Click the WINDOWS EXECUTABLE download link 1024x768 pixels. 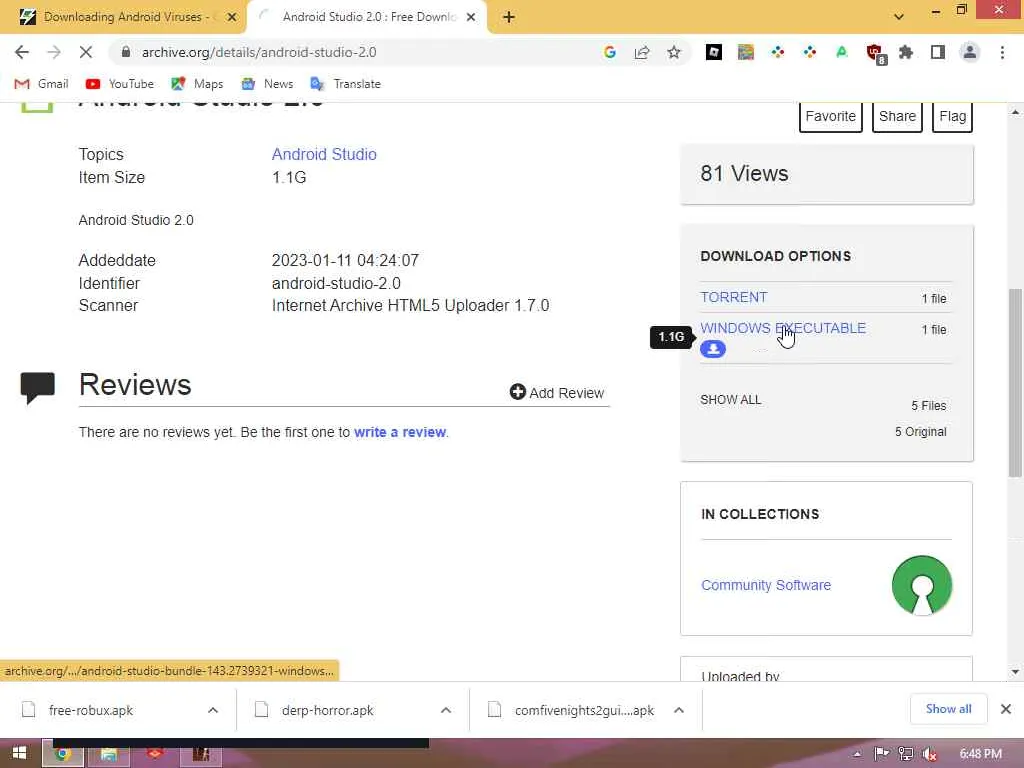coord(783,328)
